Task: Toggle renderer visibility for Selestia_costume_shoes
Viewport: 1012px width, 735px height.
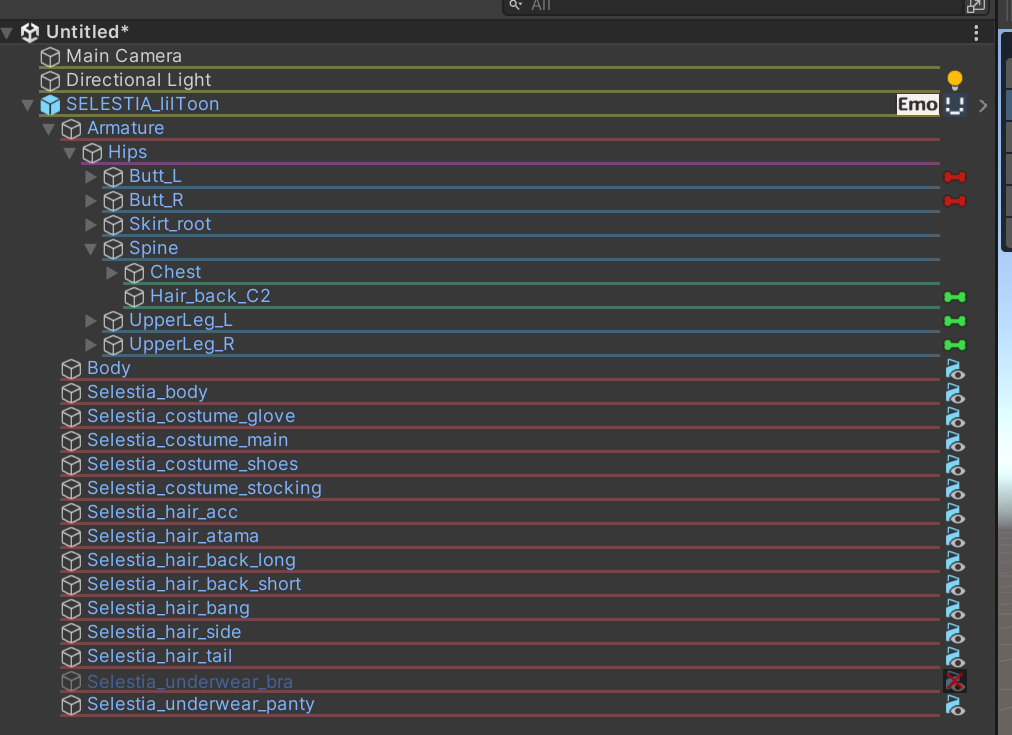Action: point(955,465)
